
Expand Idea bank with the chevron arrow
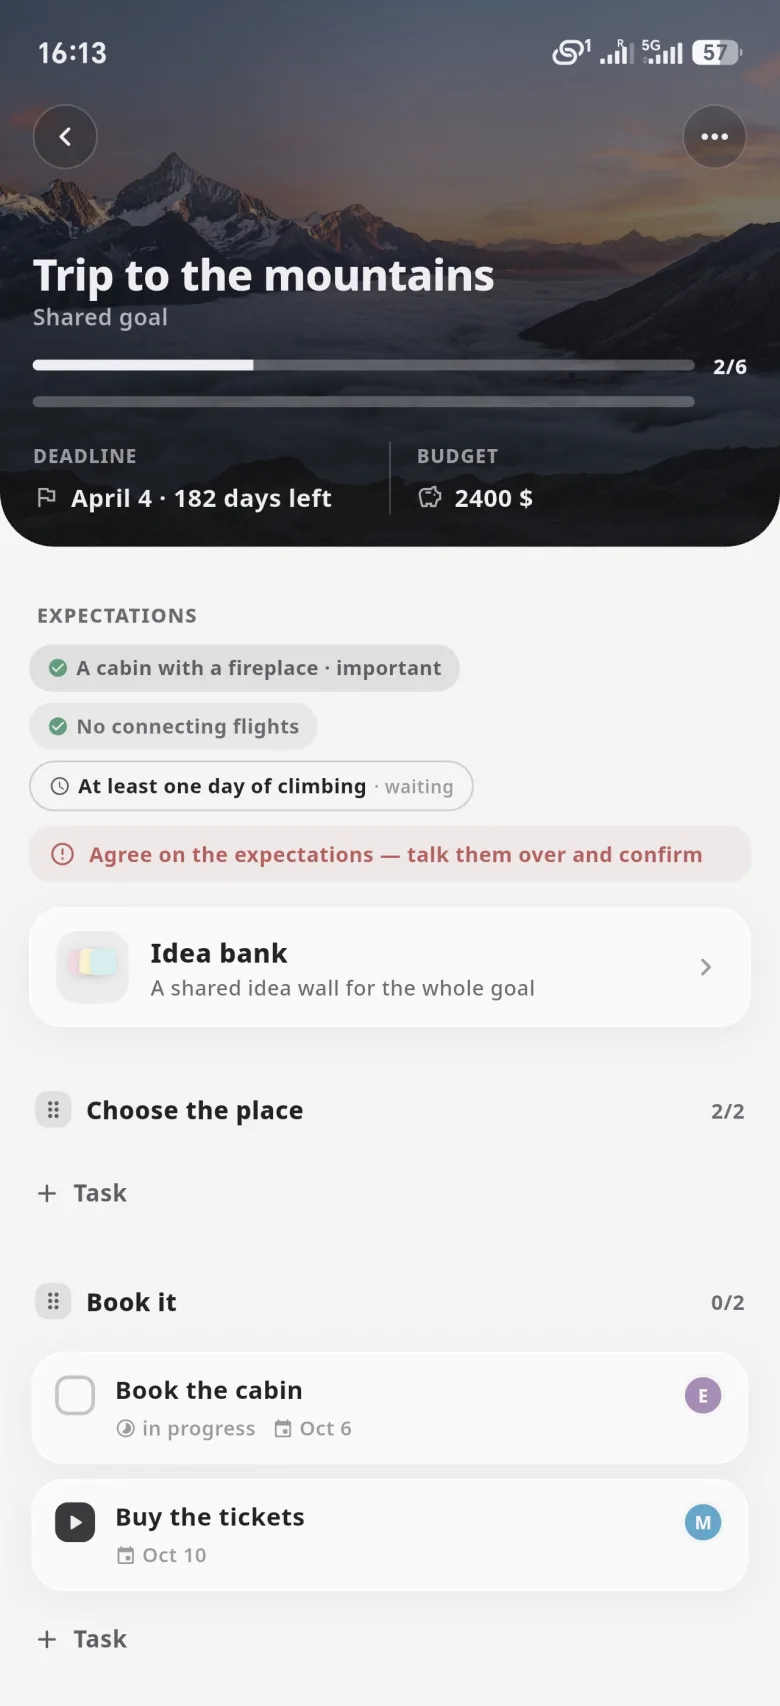(x=706, y=967)
